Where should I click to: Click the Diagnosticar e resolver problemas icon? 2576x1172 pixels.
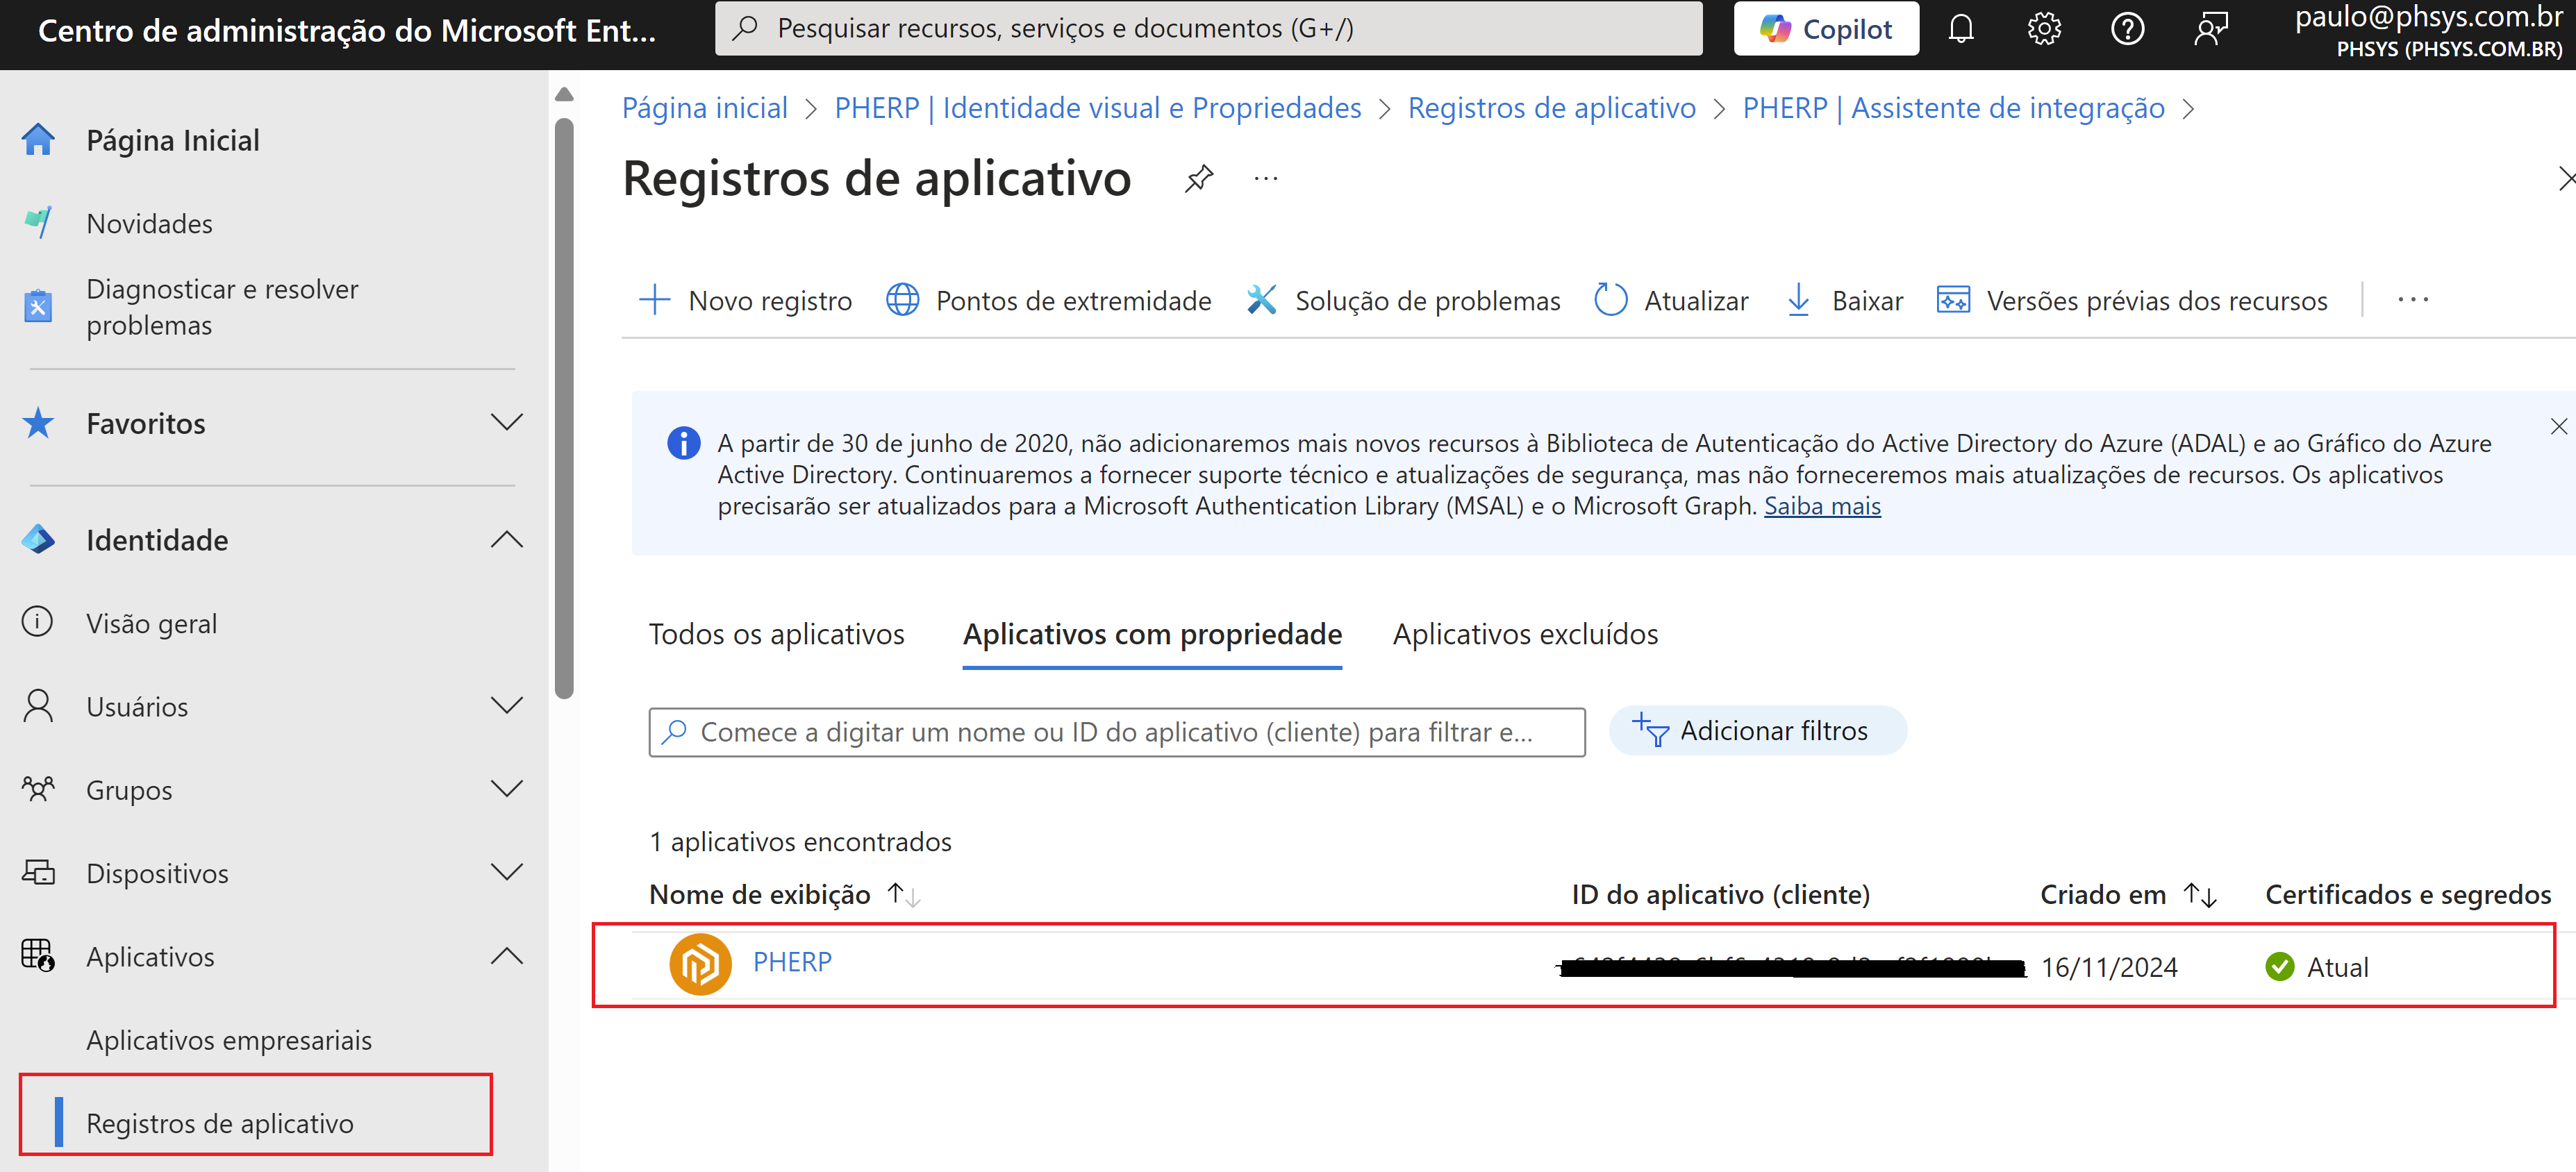(38, 306)
